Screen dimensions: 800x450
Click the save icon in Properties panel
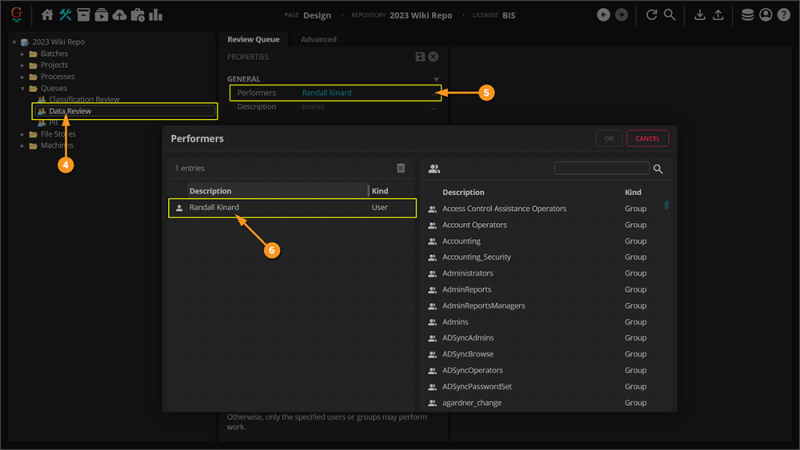pyautogui.click(x=420, y=58)
